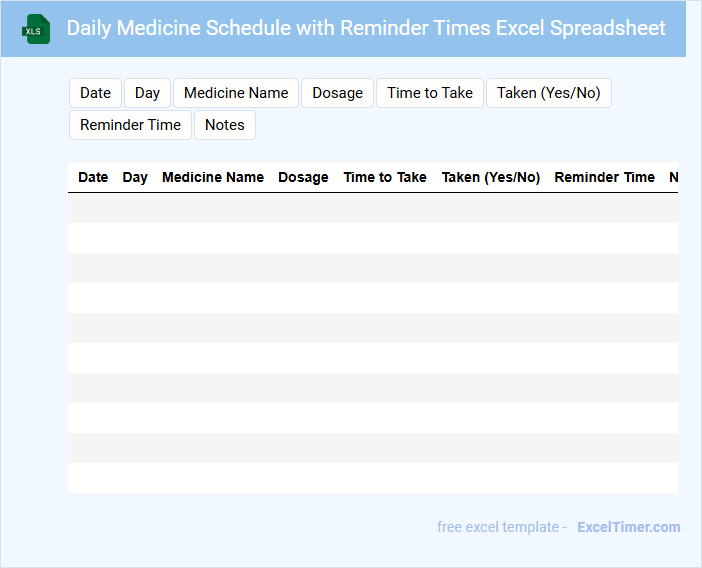702x568 pixels.
Task: Select the Date tag button
Action: tap(96, 93)
